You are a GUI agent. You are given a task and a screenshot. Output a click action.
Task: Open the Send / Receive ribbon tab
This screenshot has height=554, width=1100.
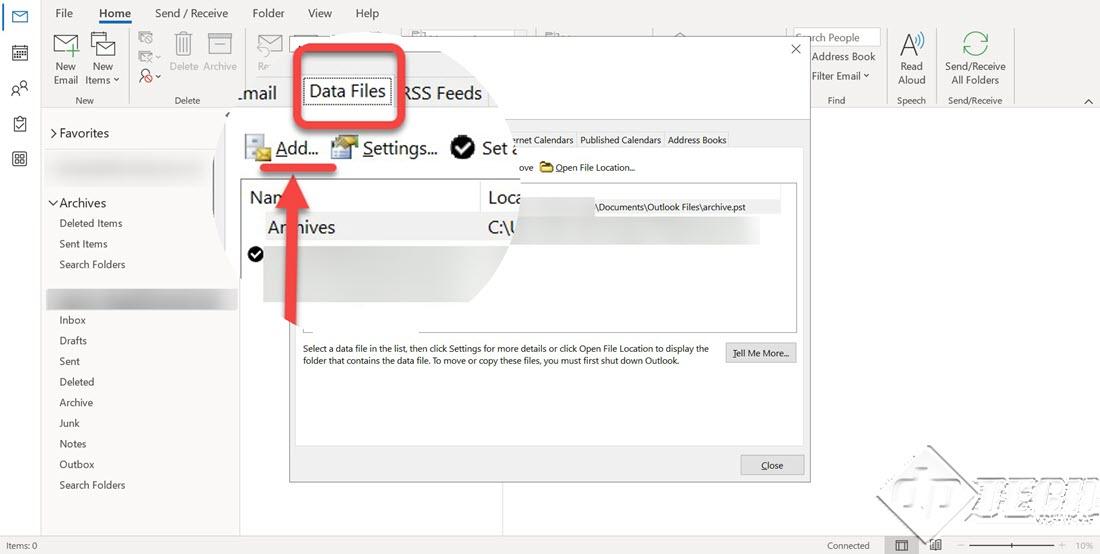coord(190,13)
